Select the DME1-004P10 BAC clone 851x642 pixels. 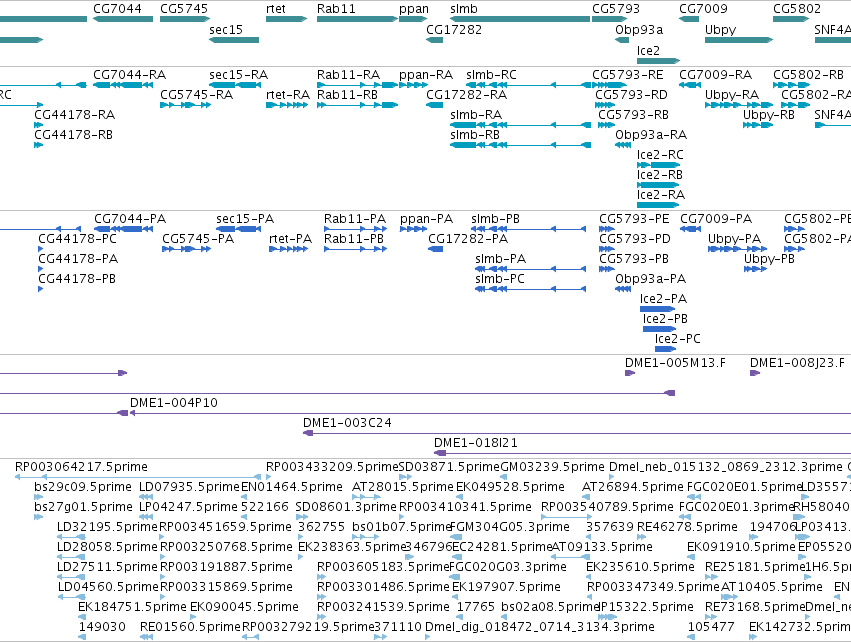click(490, 414)
